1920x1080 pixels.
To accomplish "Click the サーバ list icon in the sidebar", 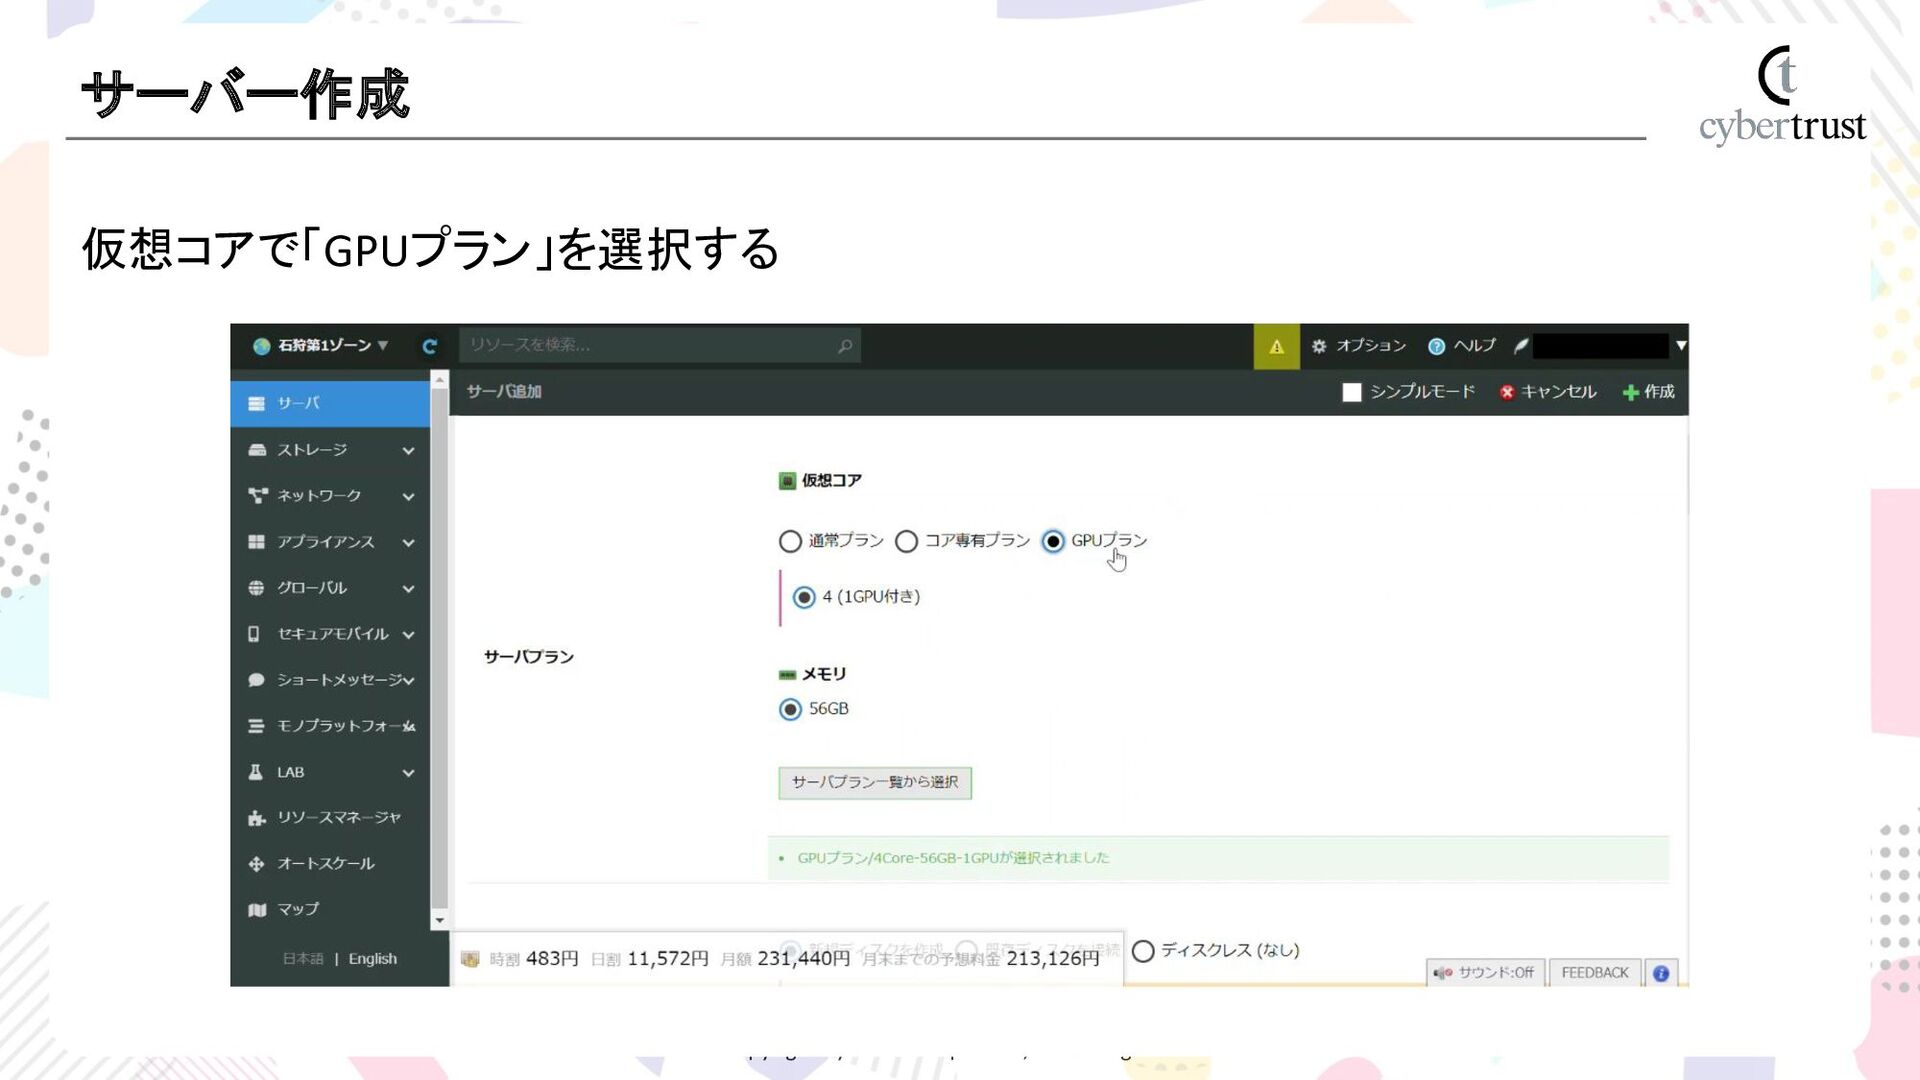I will [256, 404].
